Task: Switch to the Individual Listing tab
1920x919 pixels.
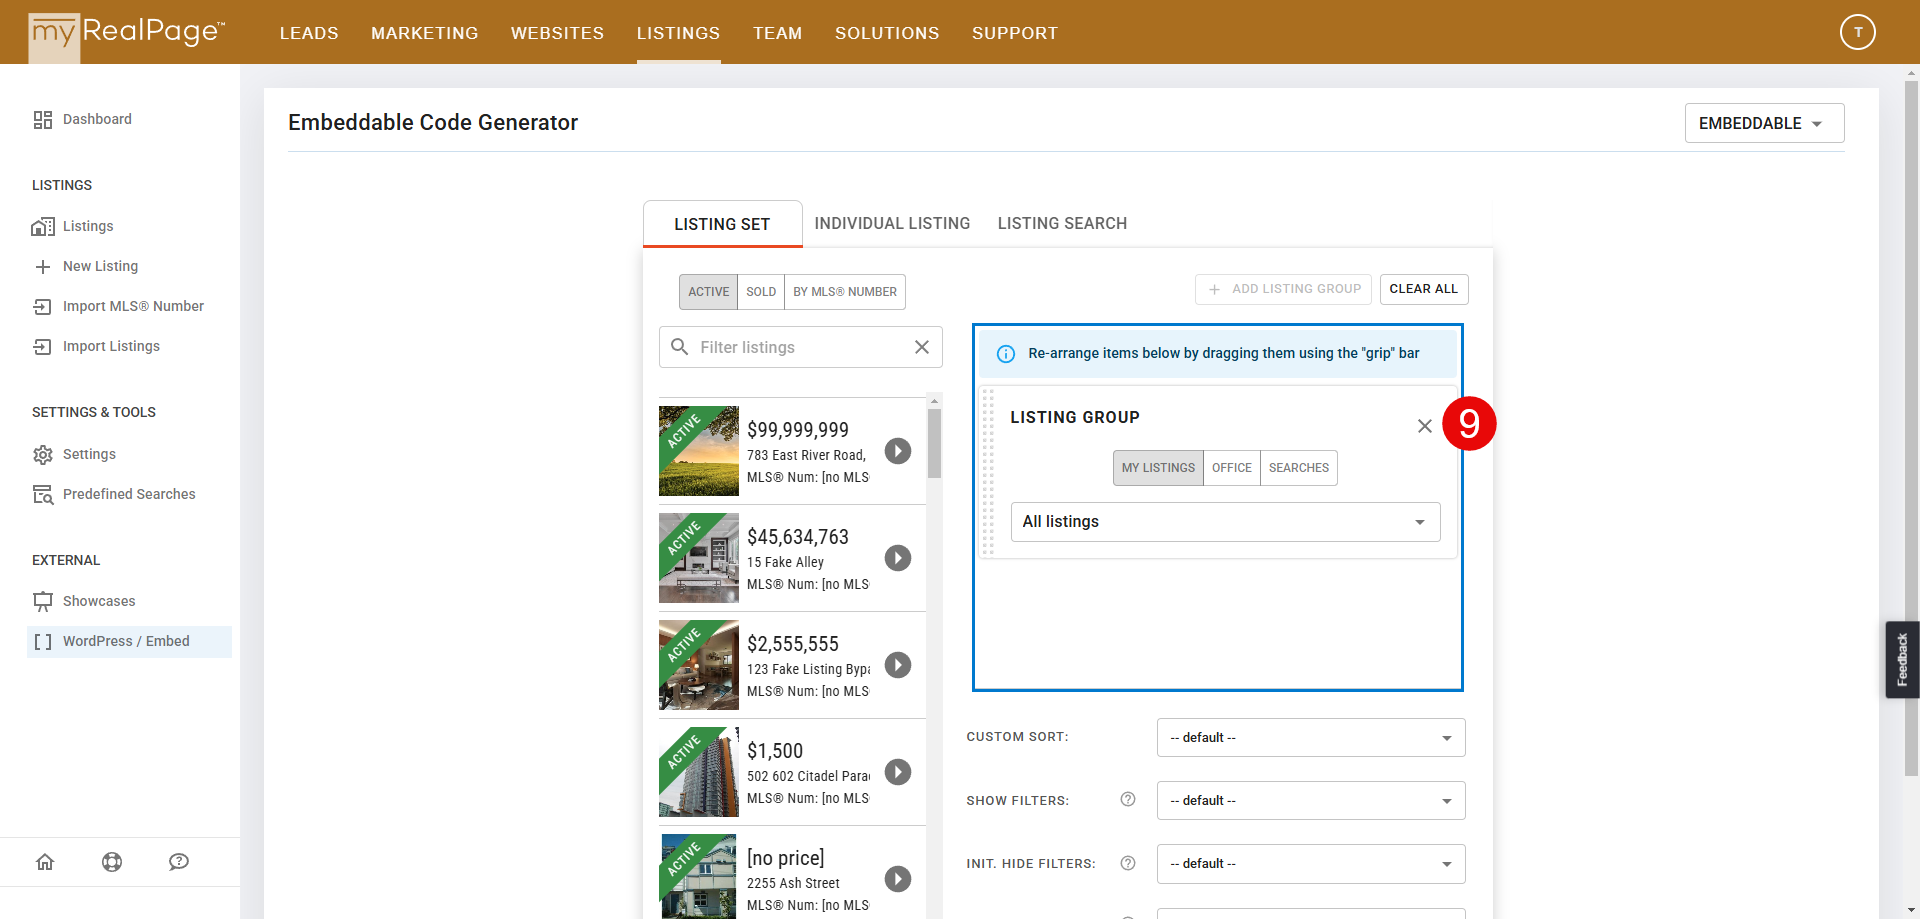Action: coord(892,224)
